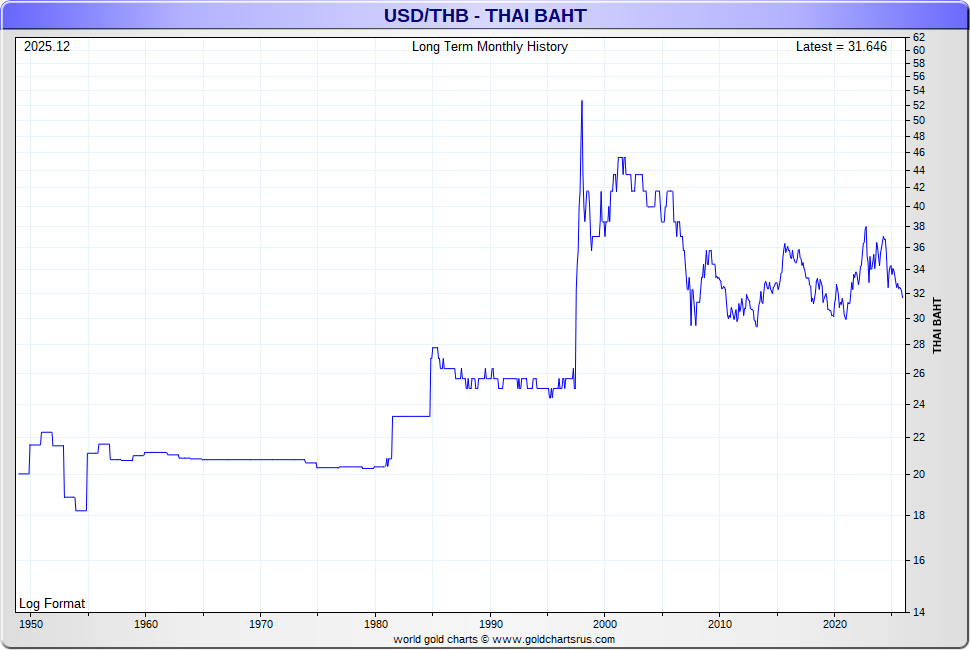Click the 14 tick on the y-axis
This screenshot has width=970, height=650.
918,612
